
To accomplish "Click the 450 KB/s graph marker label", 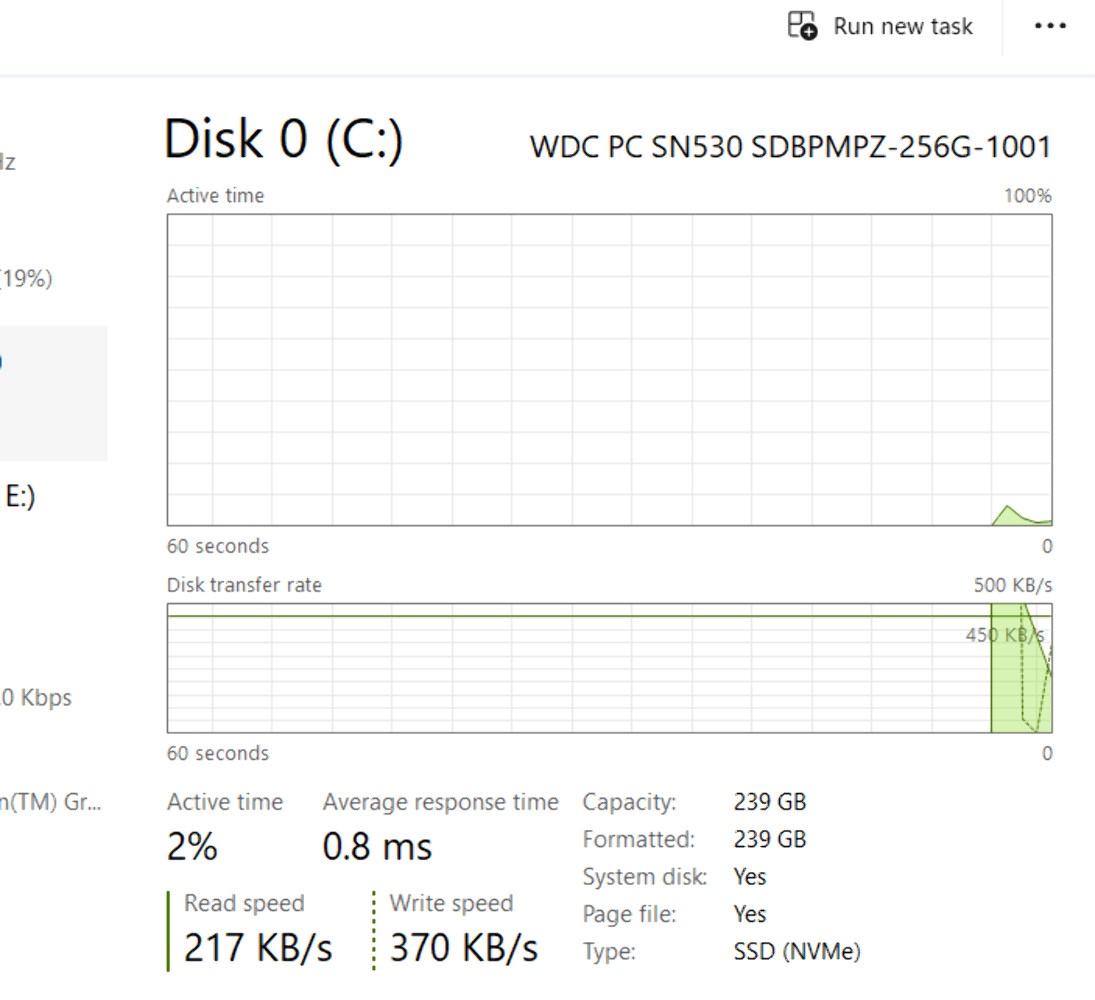I will pos(1005,635).
